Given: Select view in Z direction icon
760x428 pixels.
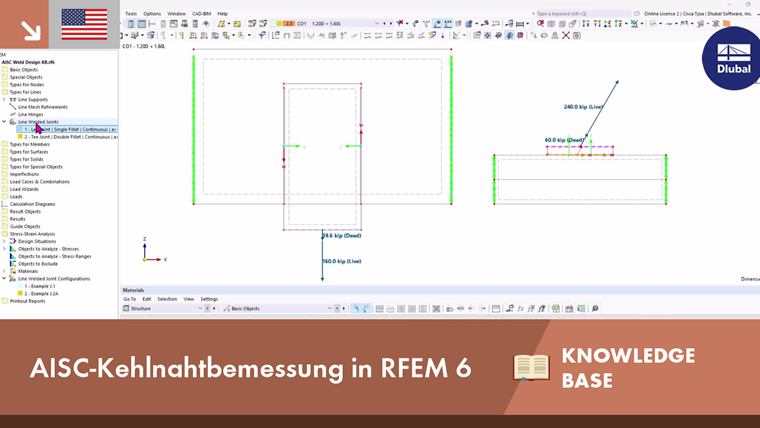Looking at the screenshot, I should coord(607,23).
